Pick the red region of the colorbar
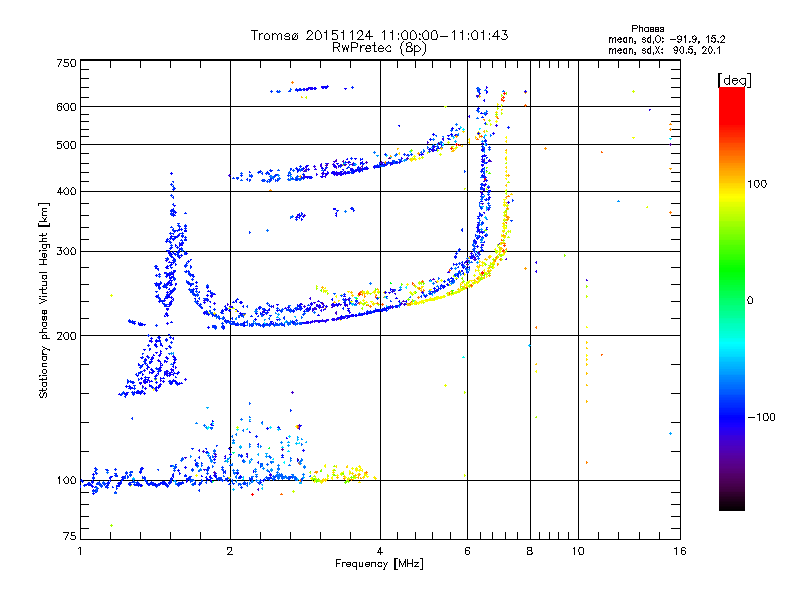 [x=732, y=105]
